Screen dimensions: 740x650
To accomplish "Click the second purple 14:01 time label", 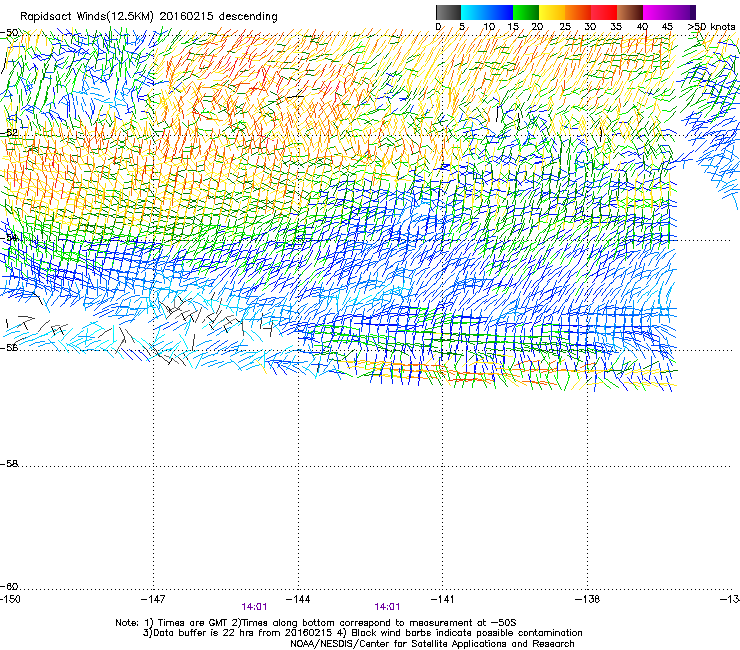I will [387, 607].
